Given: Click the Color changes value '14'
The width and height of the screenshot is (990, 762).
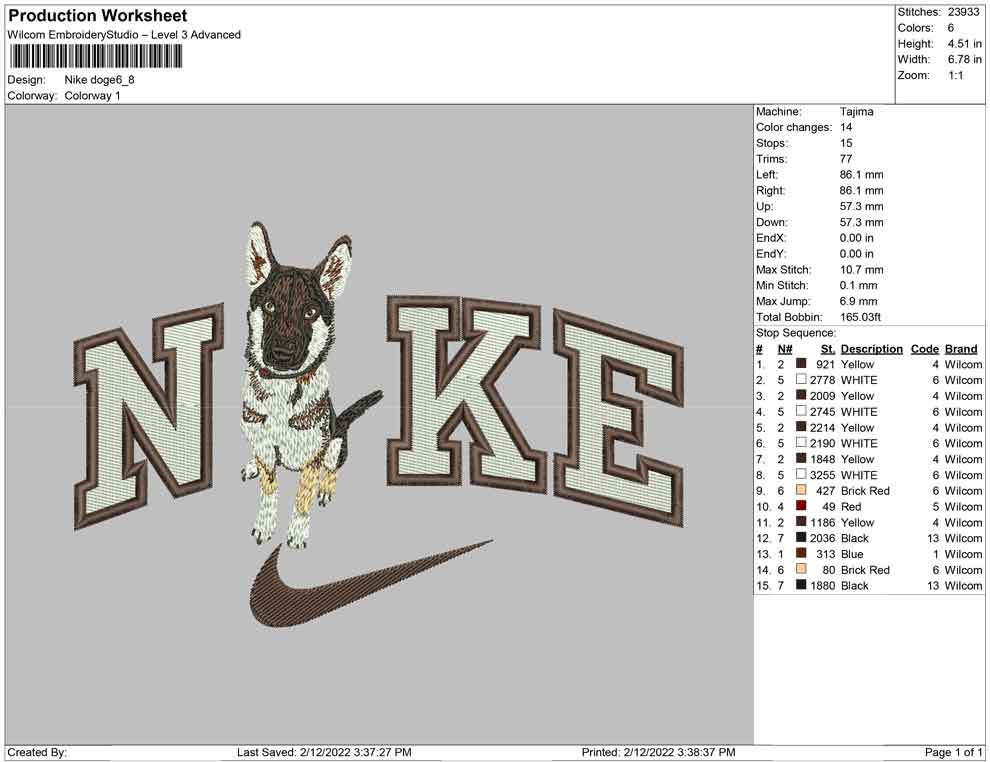Looking at the screenshot, I should pos(846,128).
